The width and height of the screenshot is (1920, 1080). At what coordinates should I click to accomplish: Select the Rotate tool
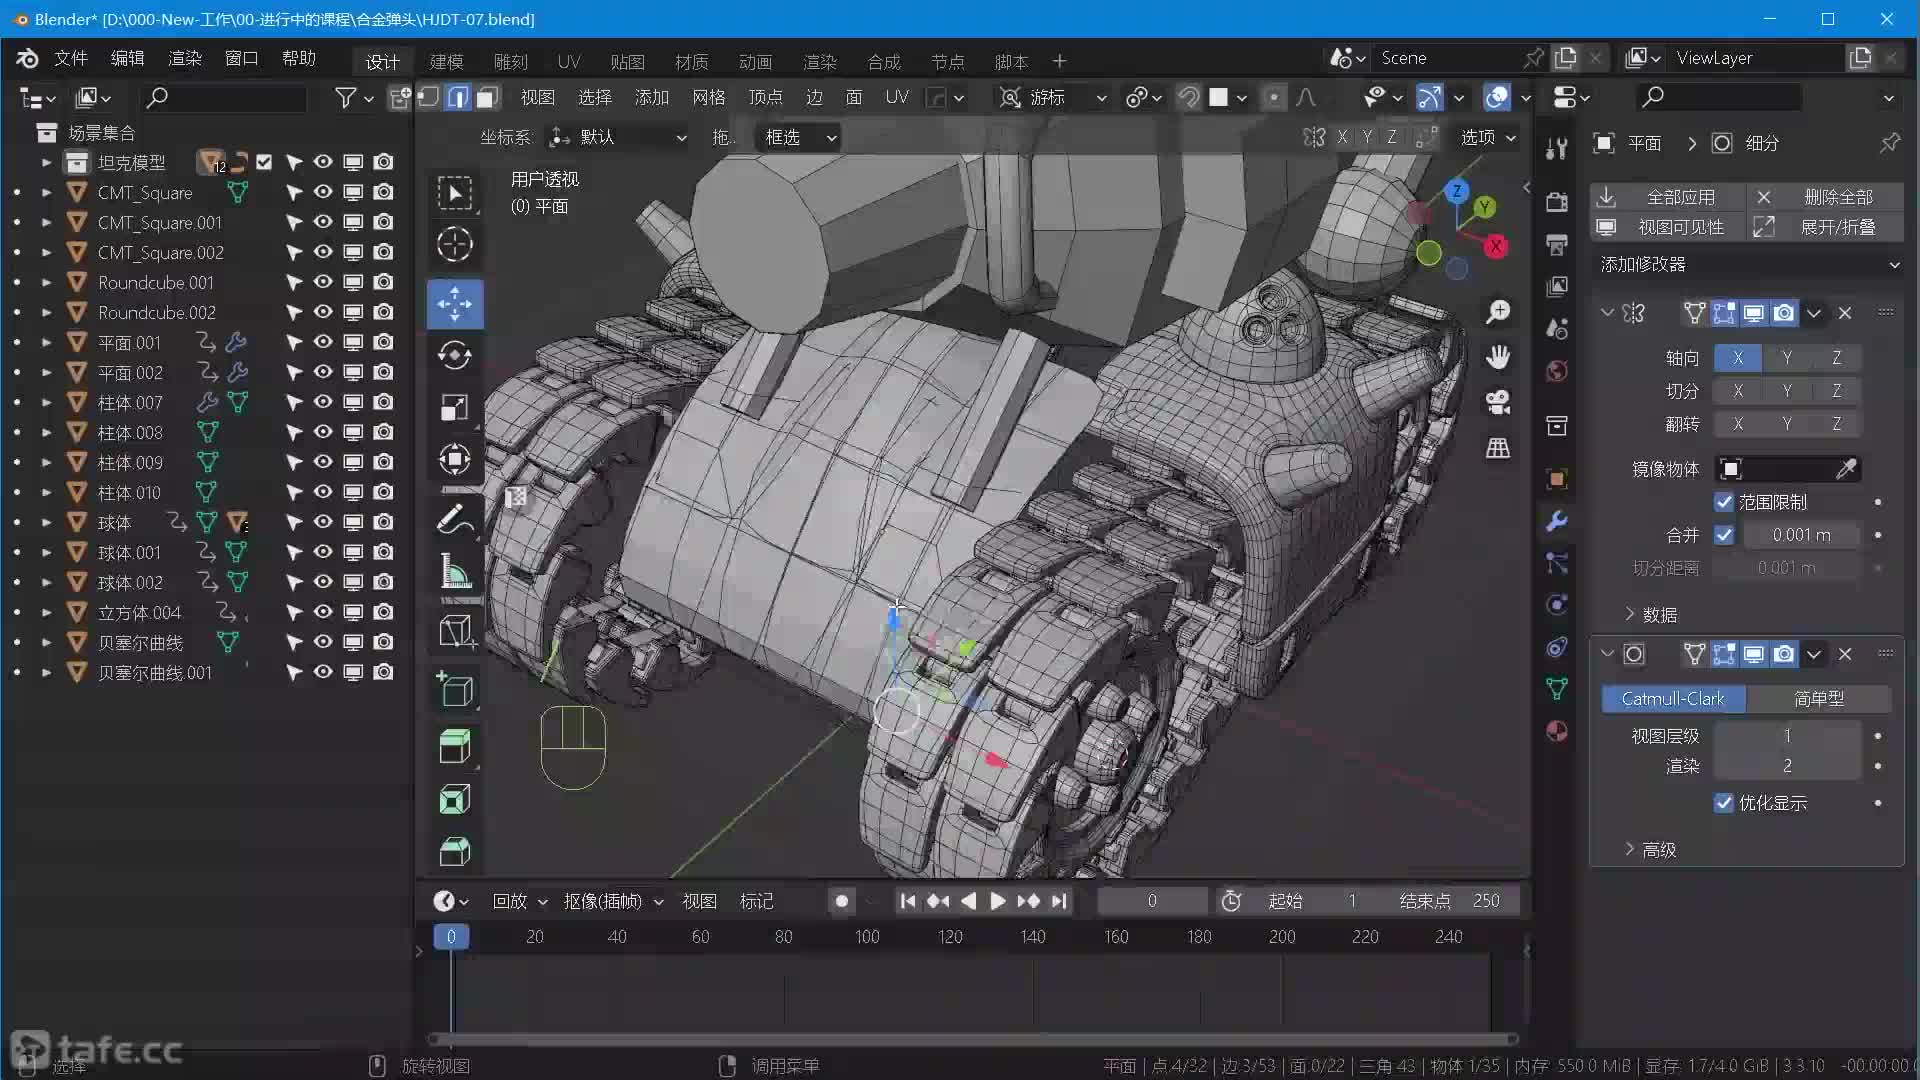[x=455, y=355]
